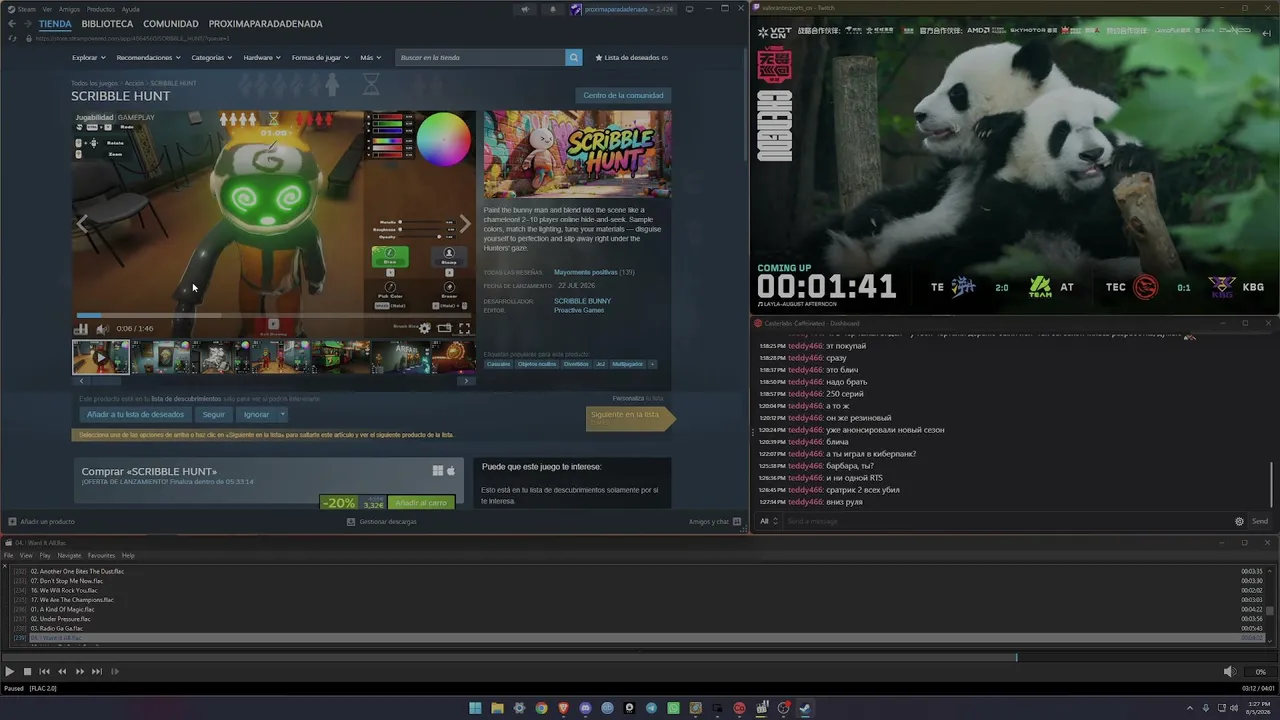The height and width of the screenshot is (720, 1280).
Task: Expand Formas de jugar menu
Action: 320,58
